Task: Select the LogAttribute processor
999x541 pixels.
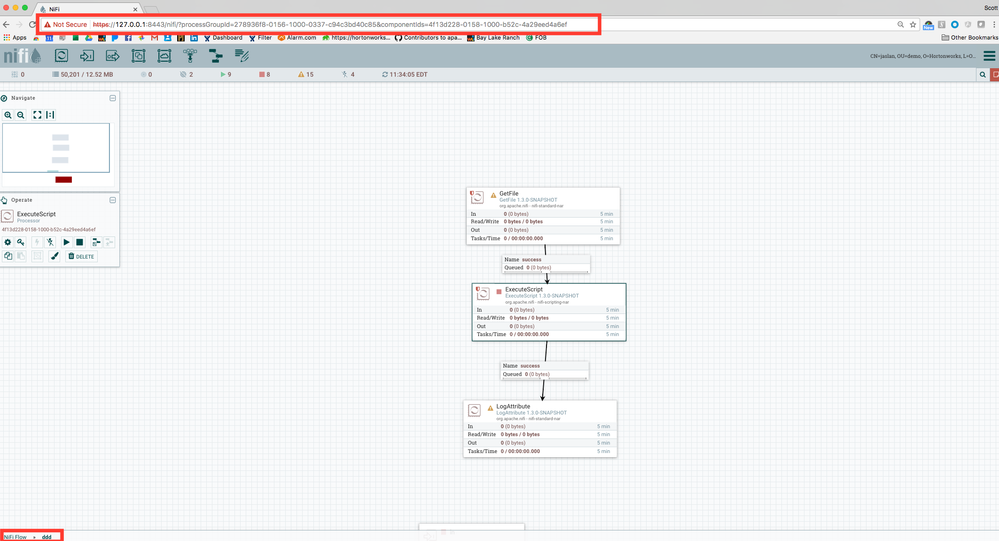Action: point(540,429)
